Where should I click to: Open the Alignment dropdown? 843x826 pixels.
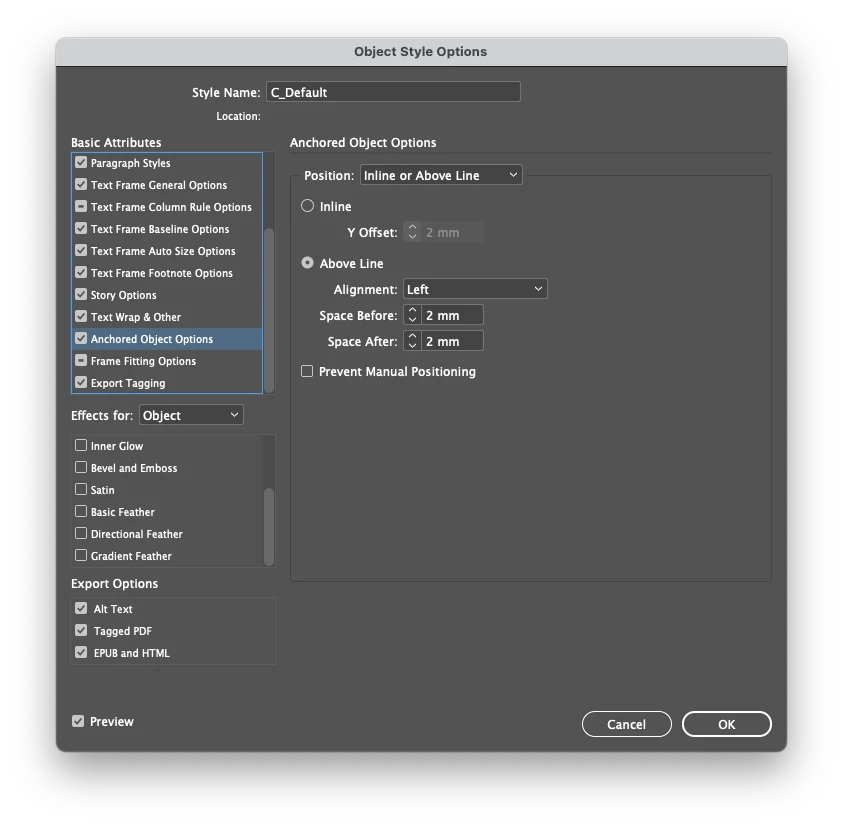(475, 289)
